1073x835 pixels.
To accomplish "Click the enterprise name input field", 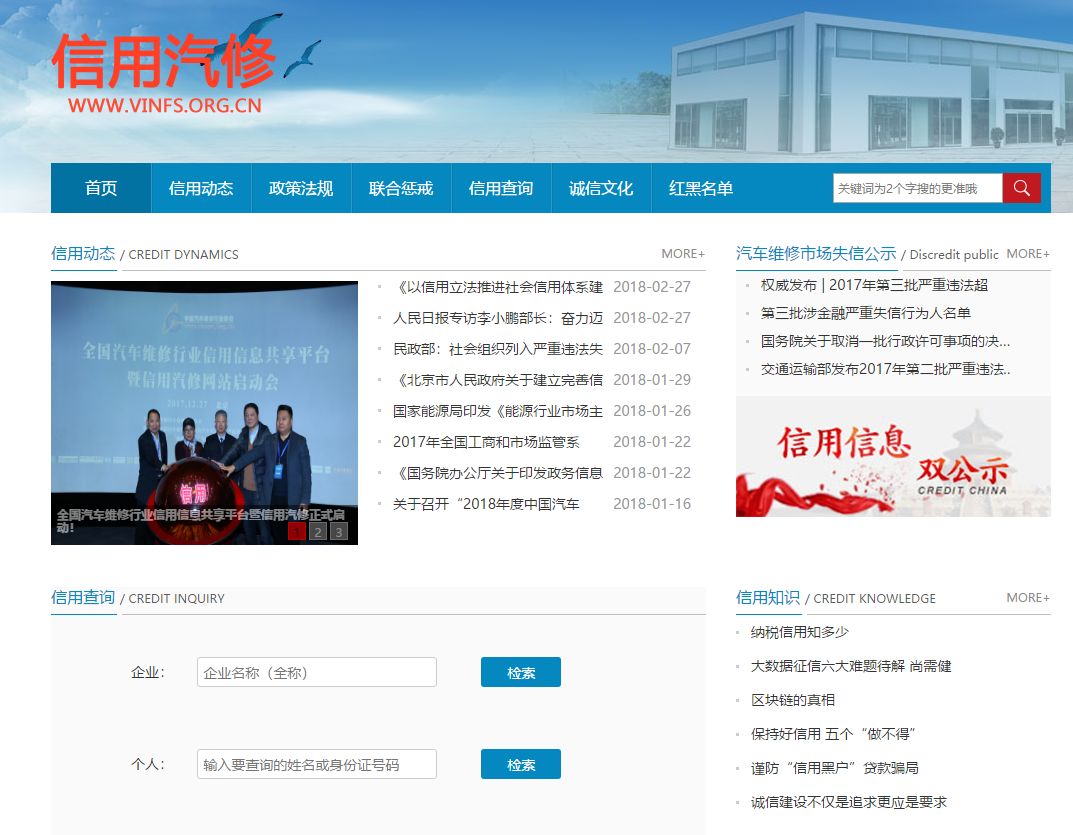I will pos(316,672).
